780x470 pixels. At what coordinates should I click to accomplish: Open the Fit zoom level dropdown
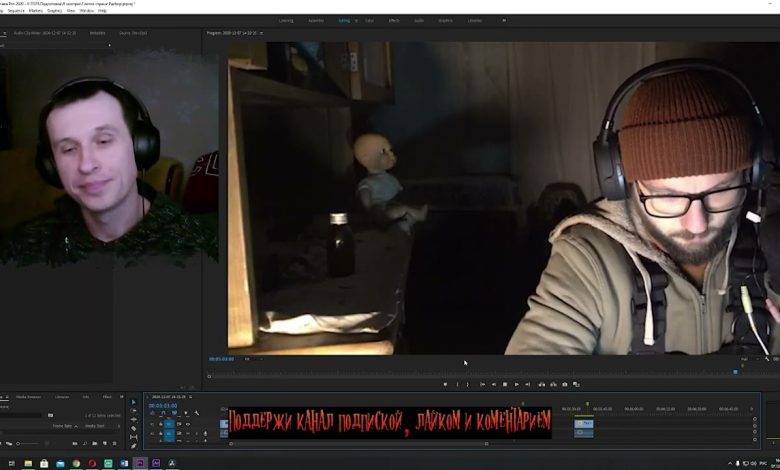pos(252,358)
